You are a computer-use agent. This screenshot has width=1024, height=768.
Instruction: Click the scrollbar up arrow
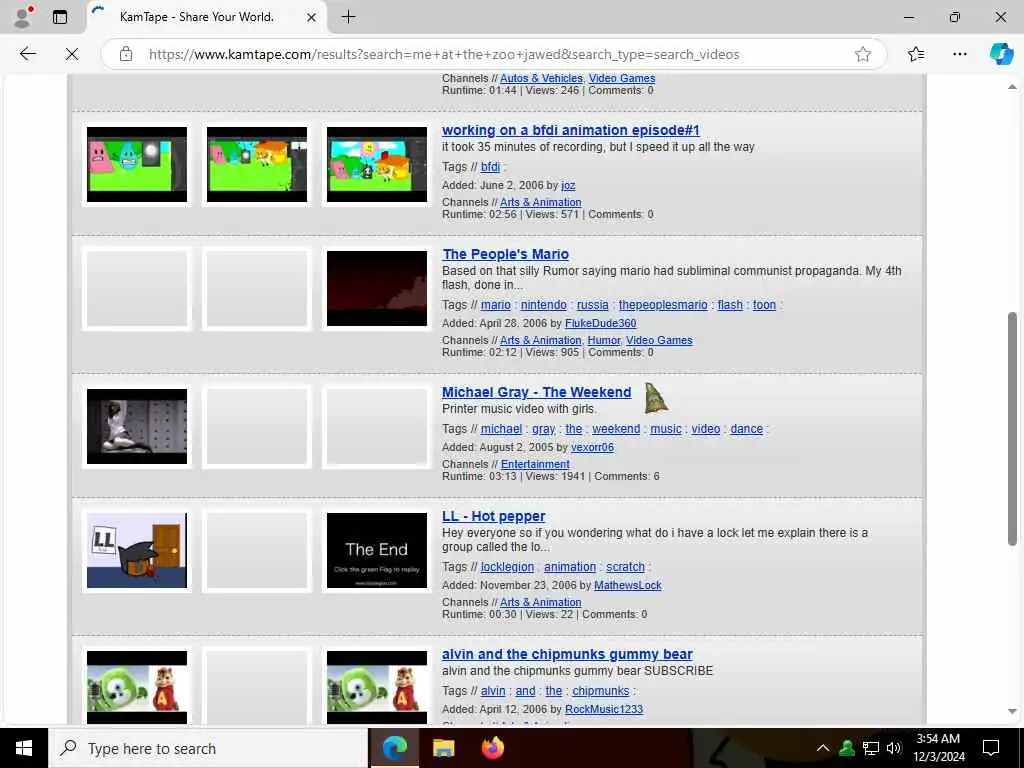1012,86
